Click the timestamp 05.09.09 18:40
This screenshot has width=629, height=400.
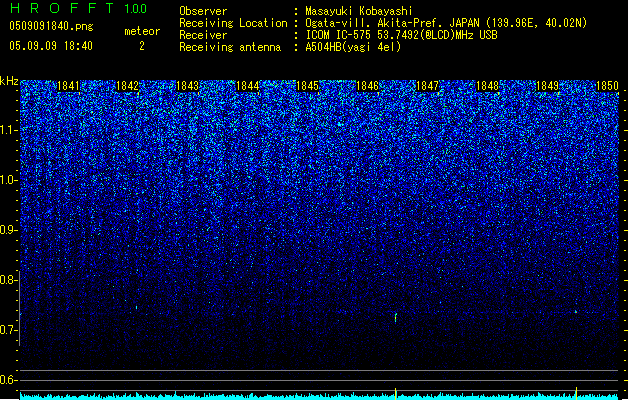[51, 46]
